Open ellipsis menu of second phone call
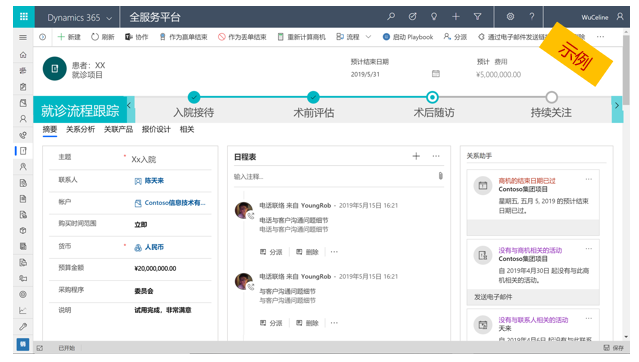 click(334, 323)
